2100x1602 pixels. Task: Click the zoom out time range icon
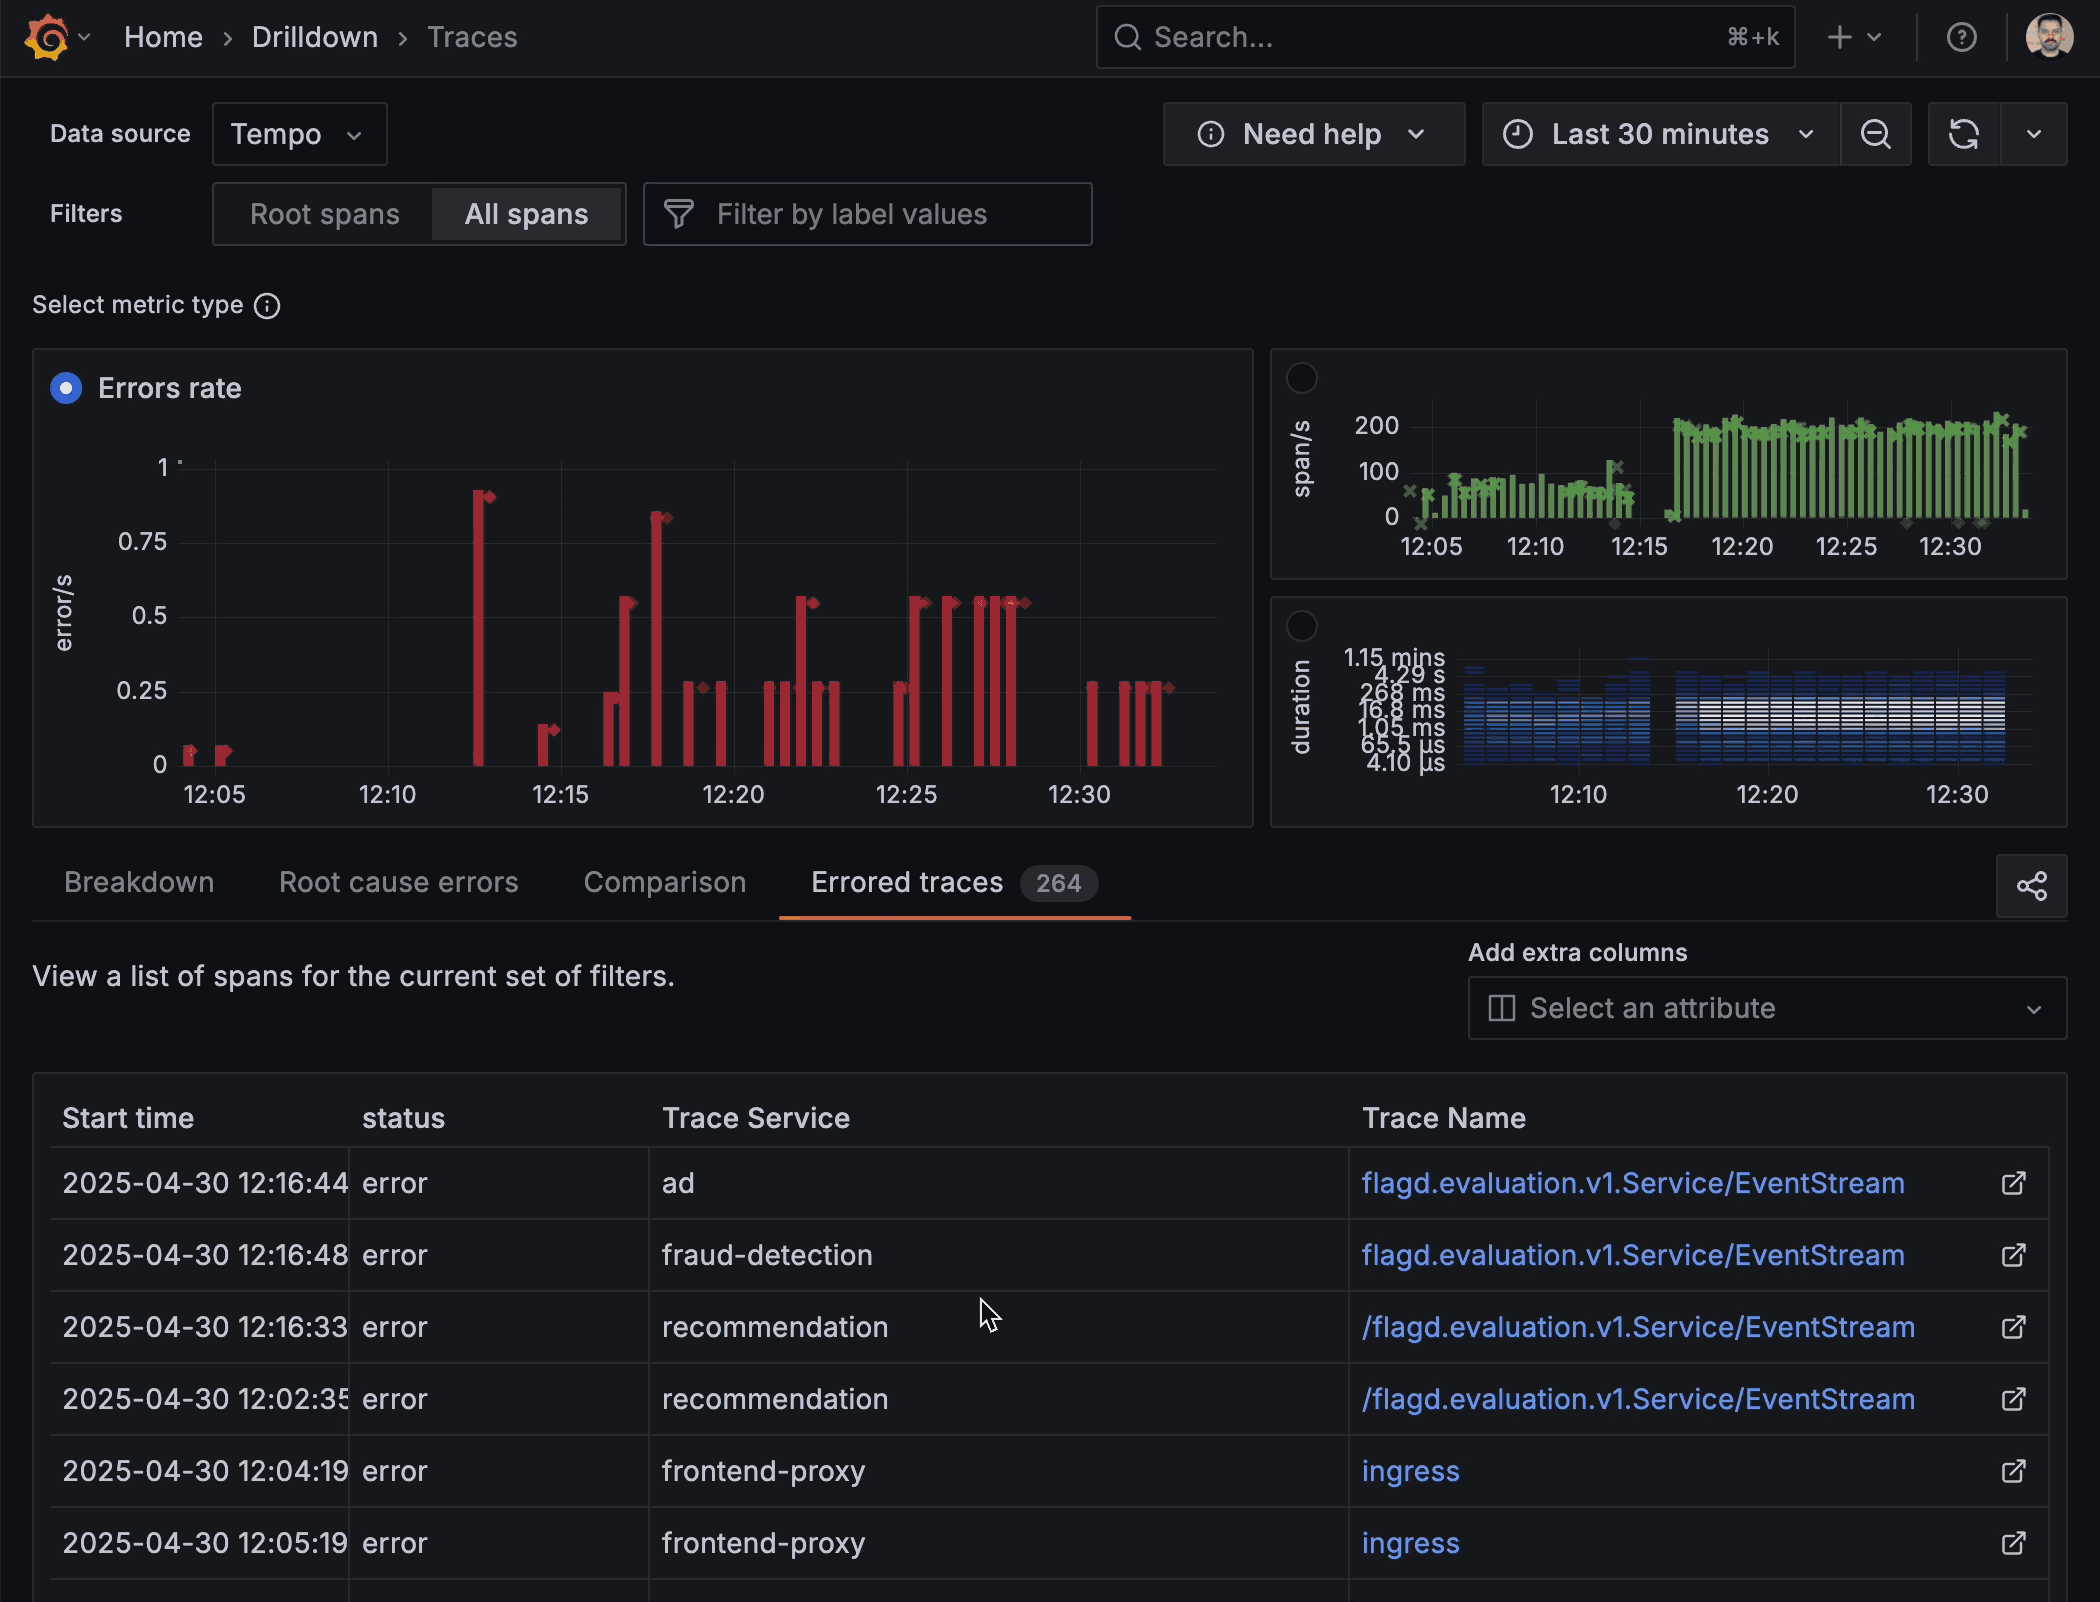[x=1875, y=134]
